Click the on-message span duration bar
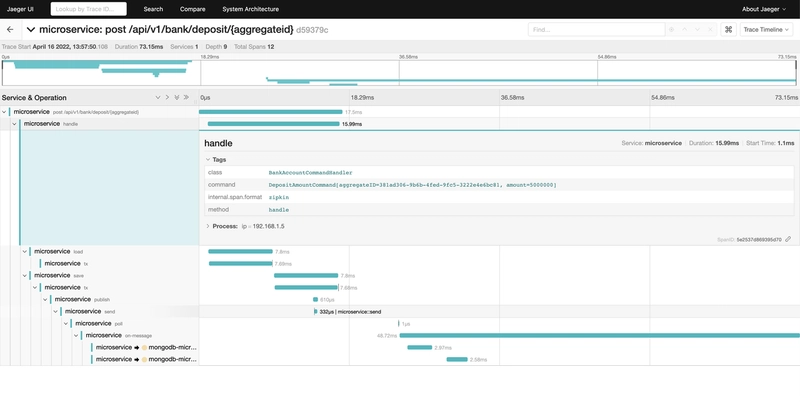This screenshot has width=800, height=402. 600,335
